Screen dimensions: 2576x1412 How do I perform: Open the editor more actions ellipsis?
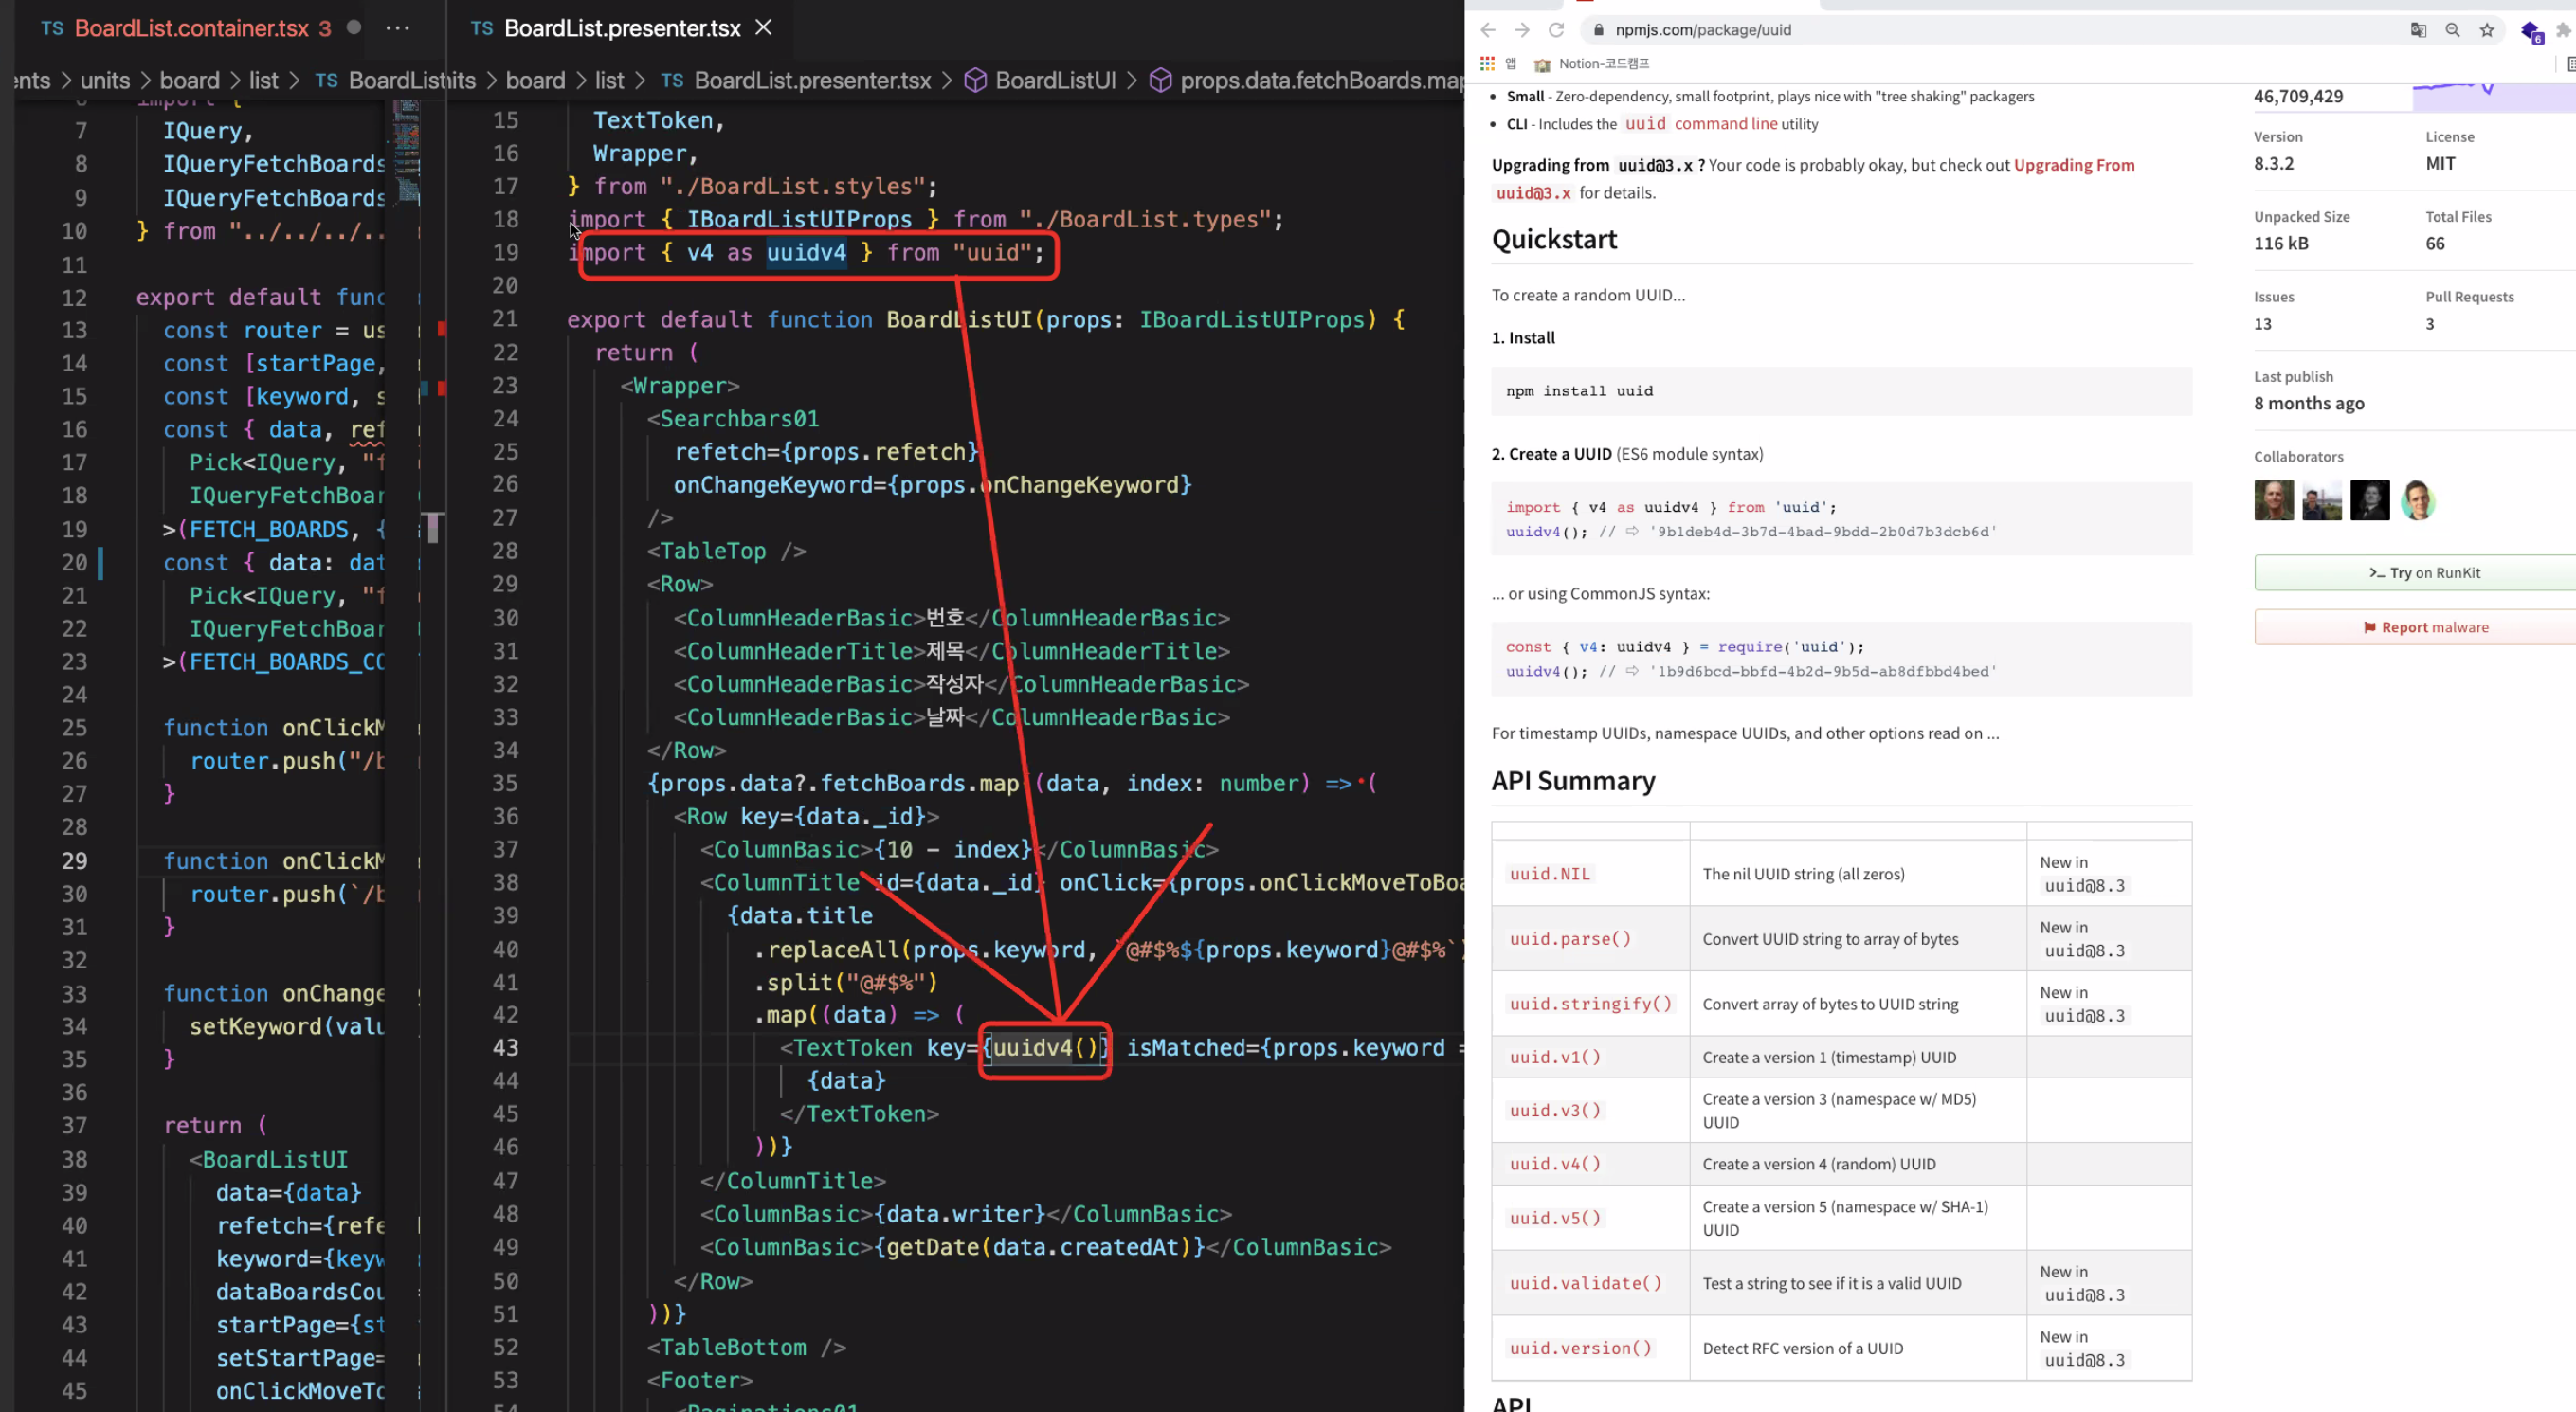[x=398, y=28]
